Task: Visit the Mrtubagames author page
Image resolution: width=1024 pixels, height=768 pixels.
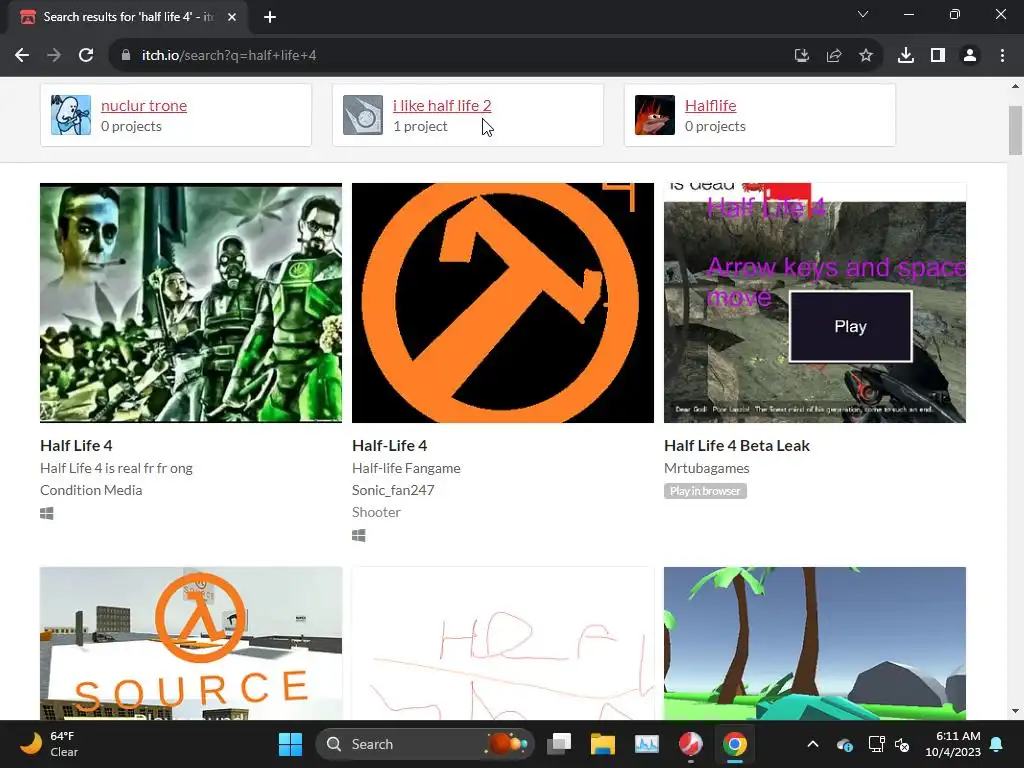Action: [x=707, y=468]
